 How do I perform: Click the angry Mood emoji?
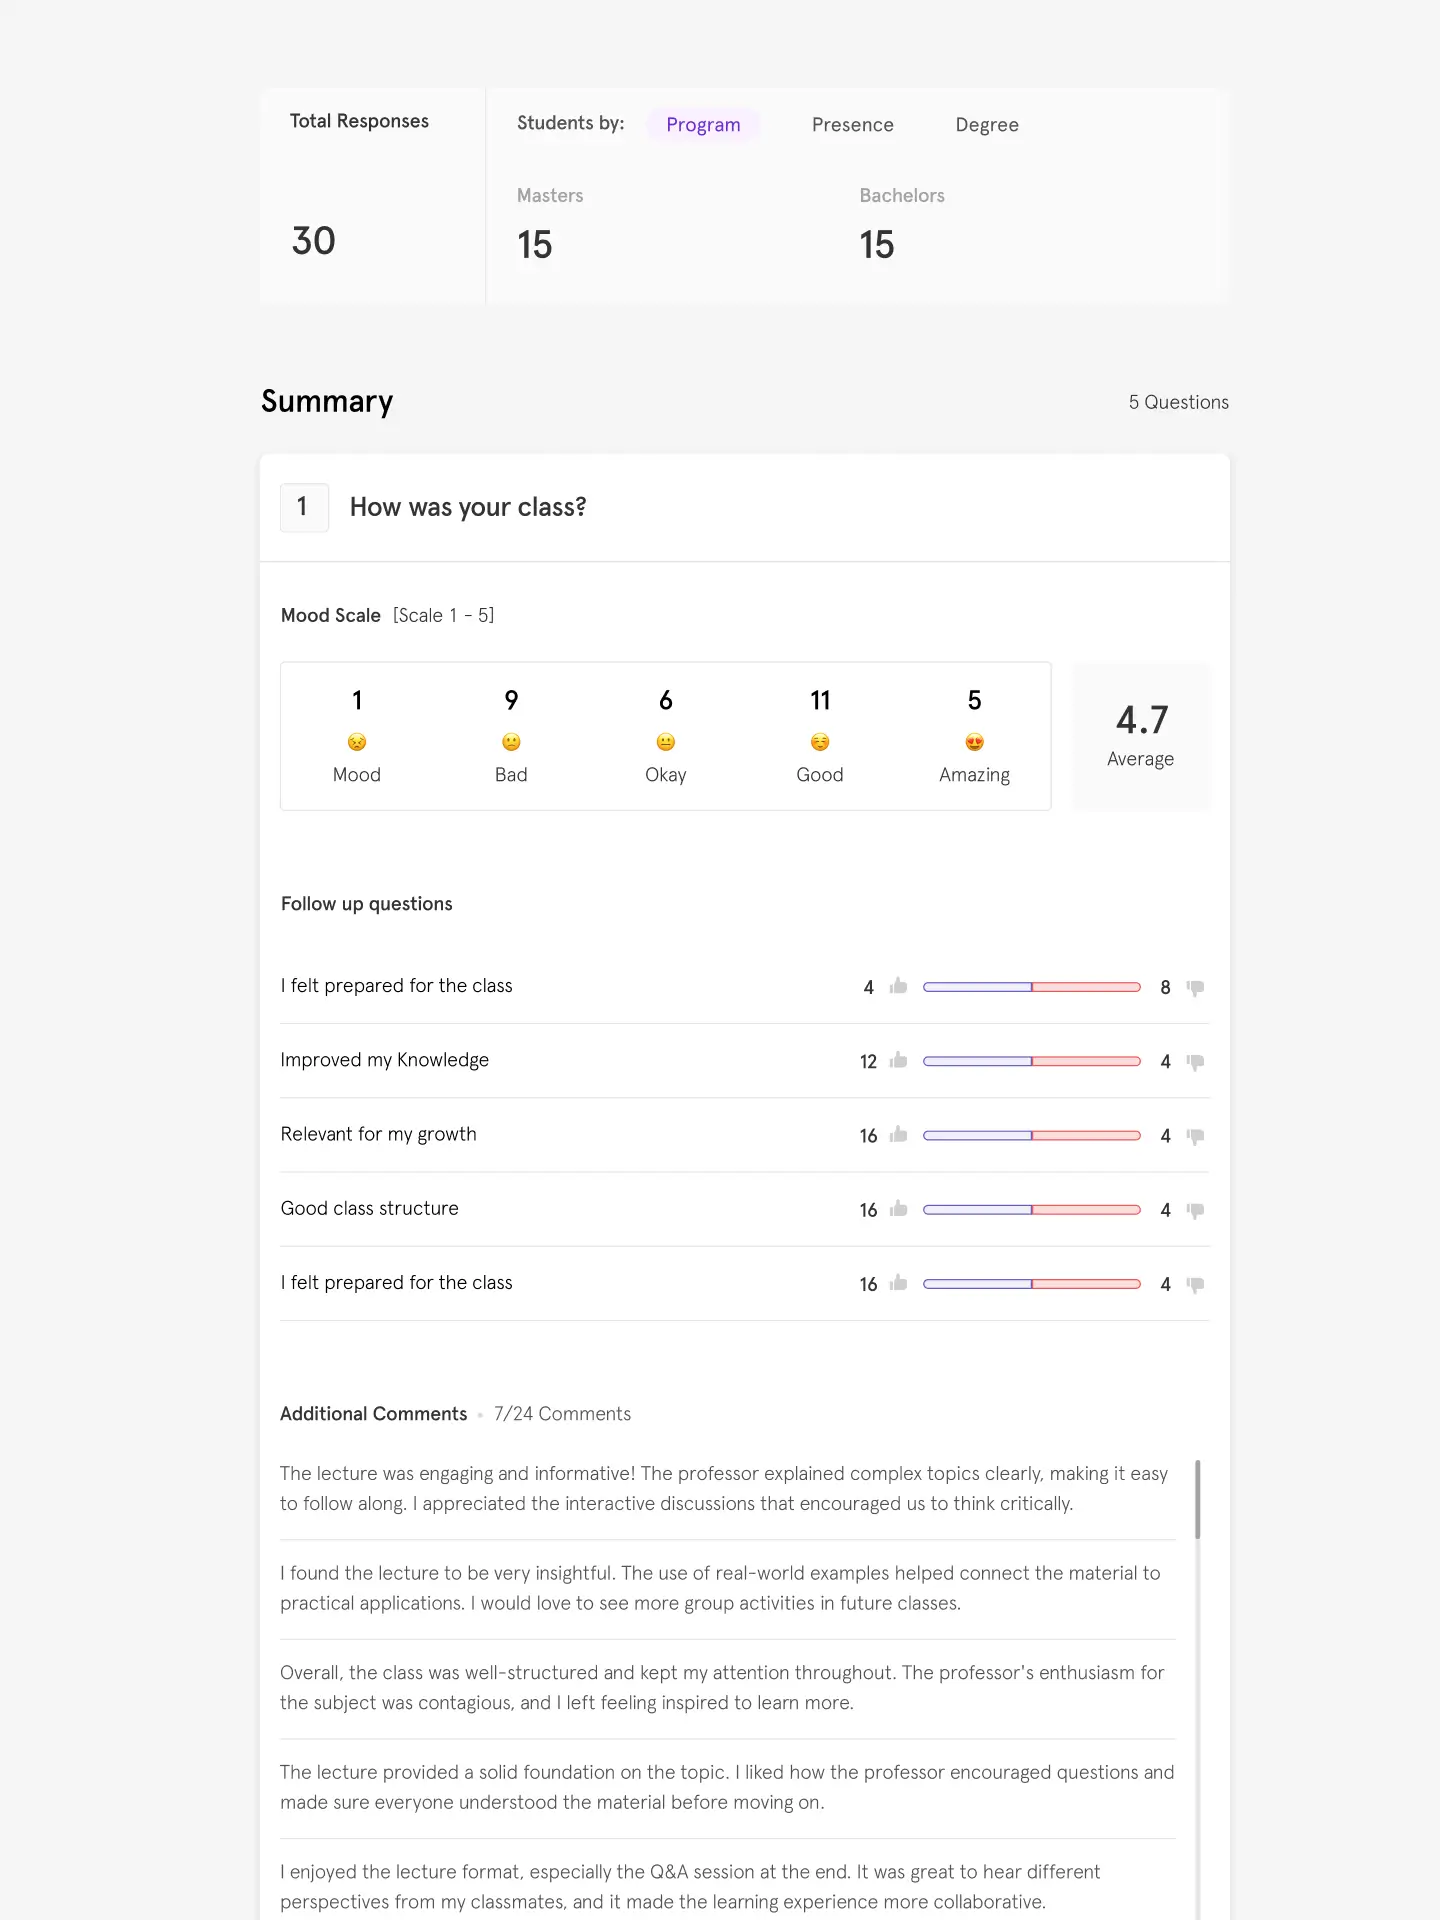357,742
